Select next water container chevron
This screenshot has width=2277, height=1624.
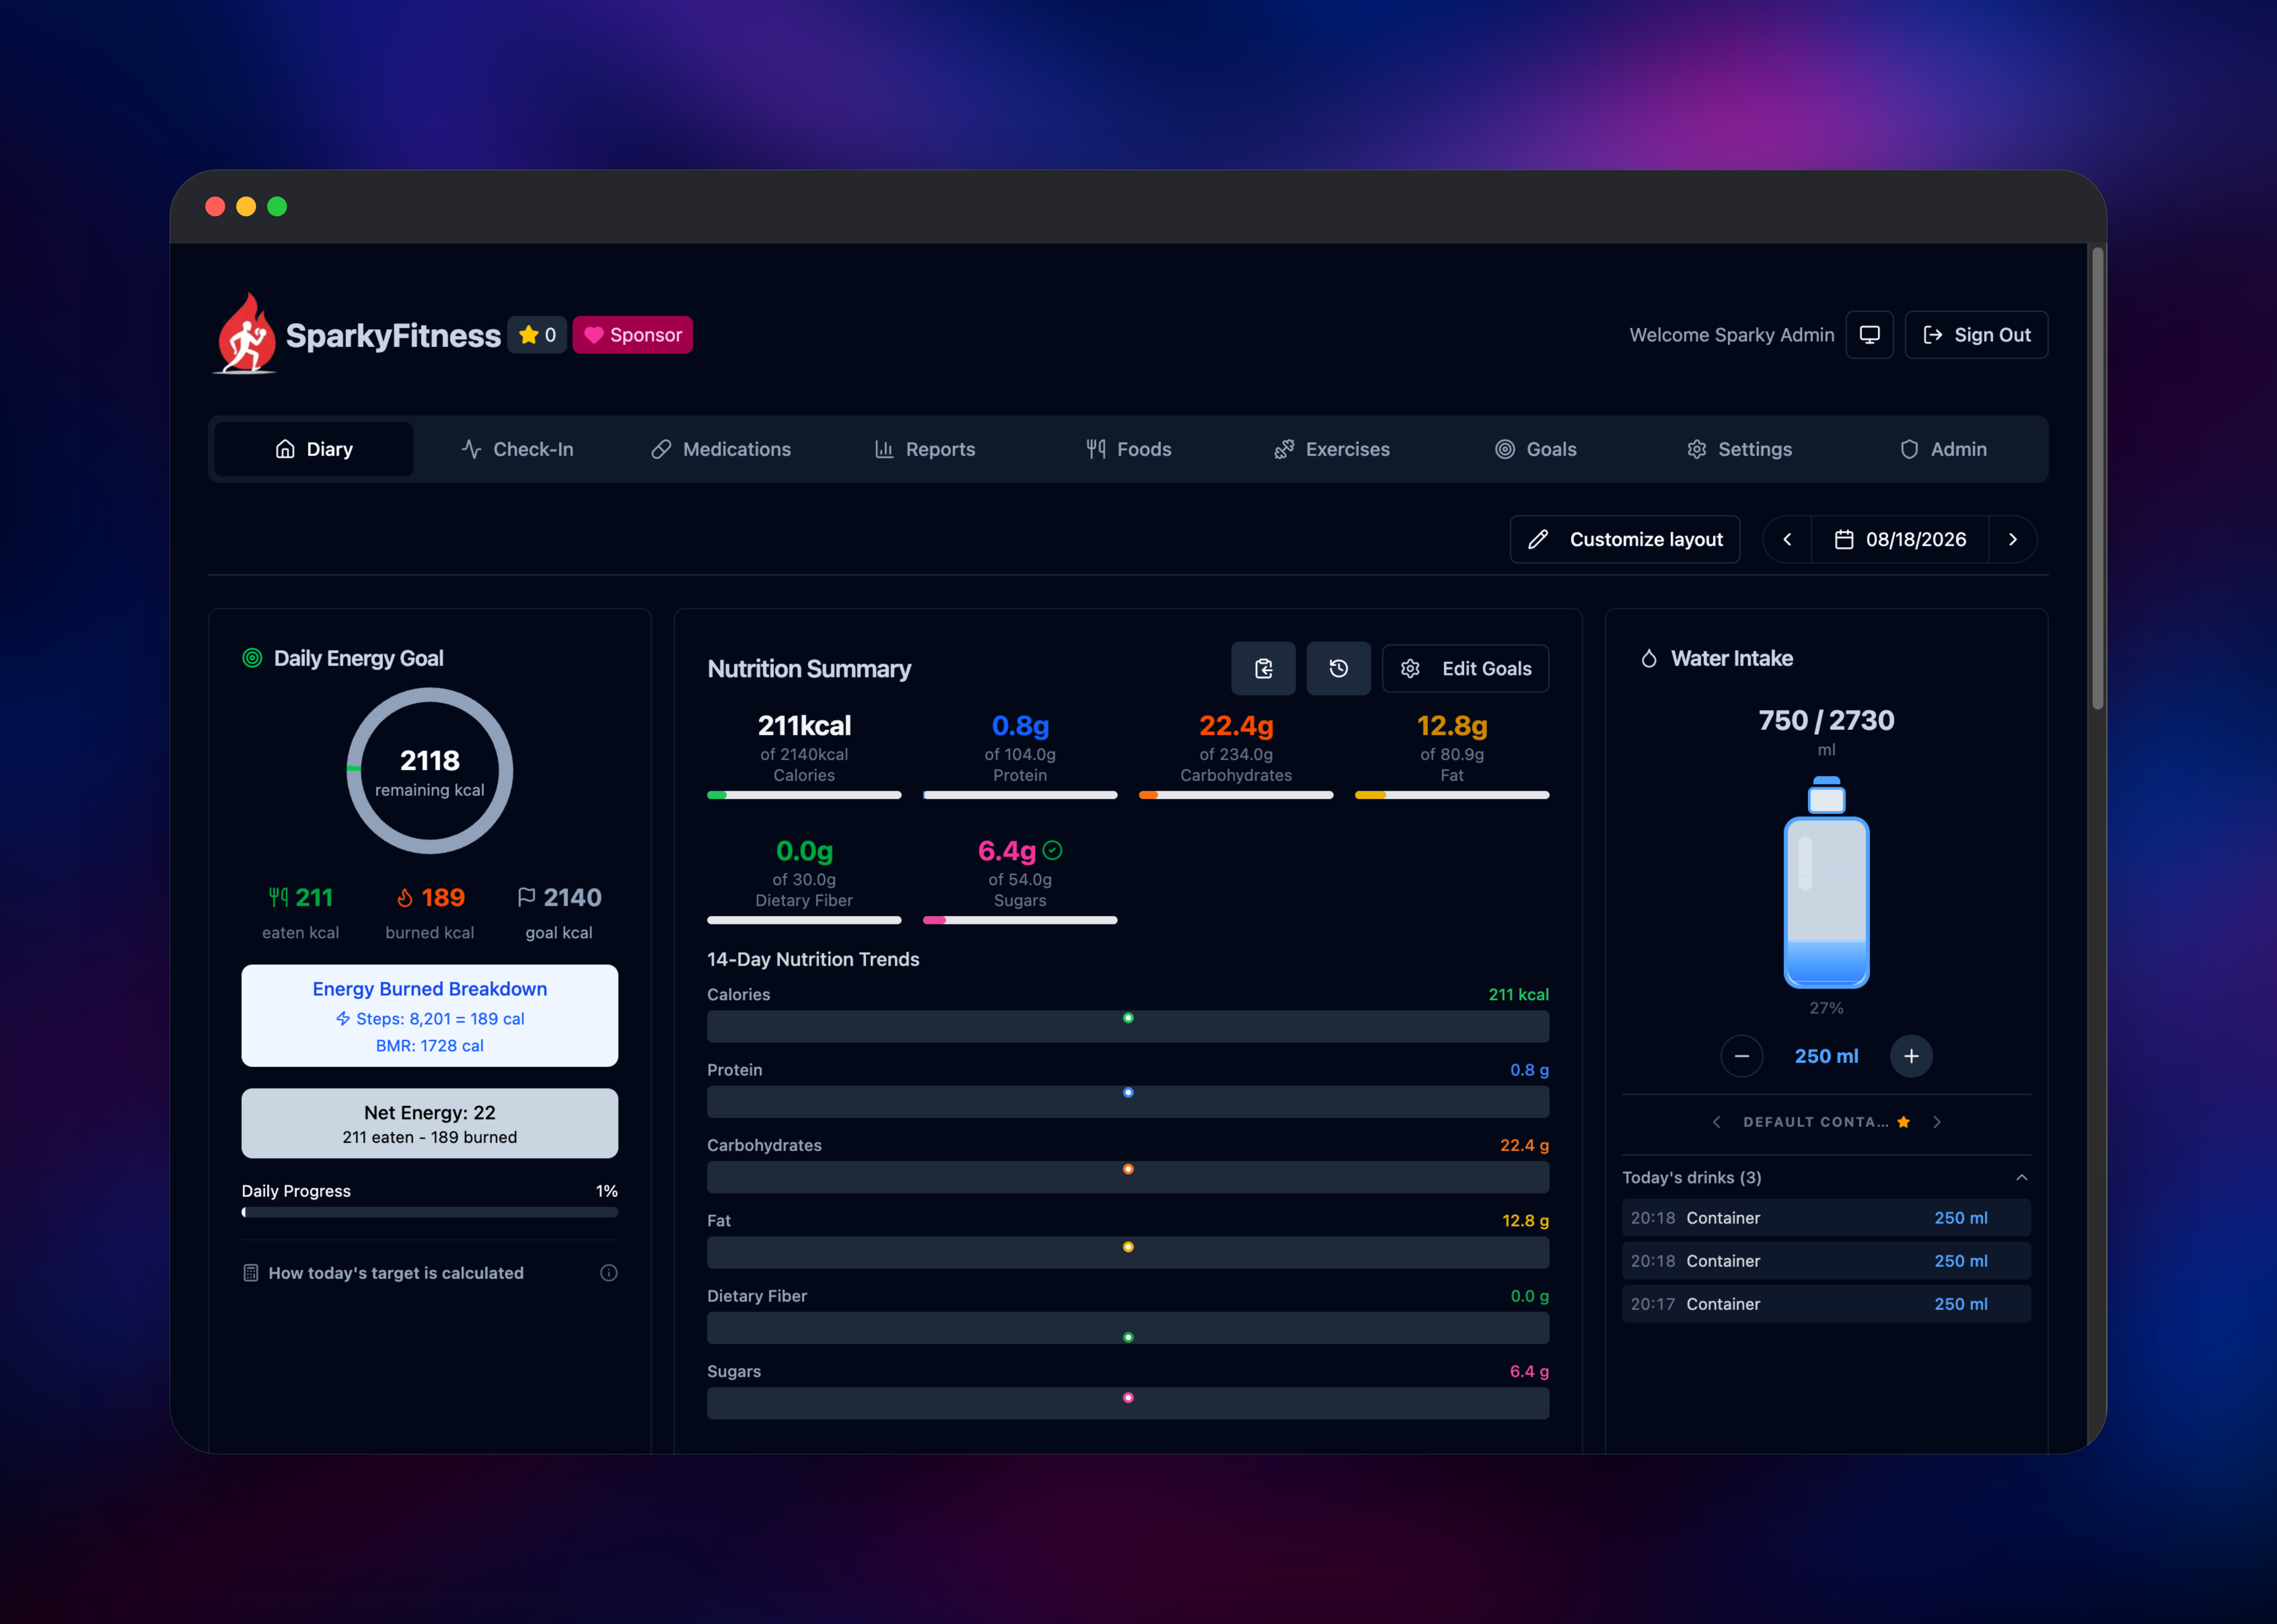(x=1937, y=1122)
